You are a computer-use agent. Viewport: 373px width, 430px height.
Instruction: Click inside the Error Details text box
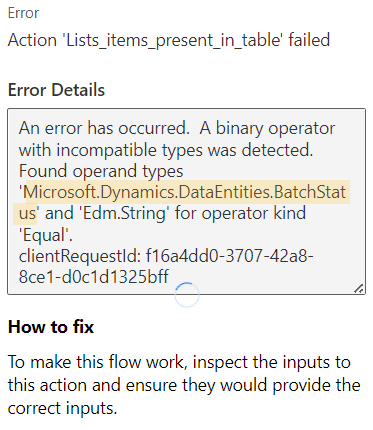pos(186,201)
